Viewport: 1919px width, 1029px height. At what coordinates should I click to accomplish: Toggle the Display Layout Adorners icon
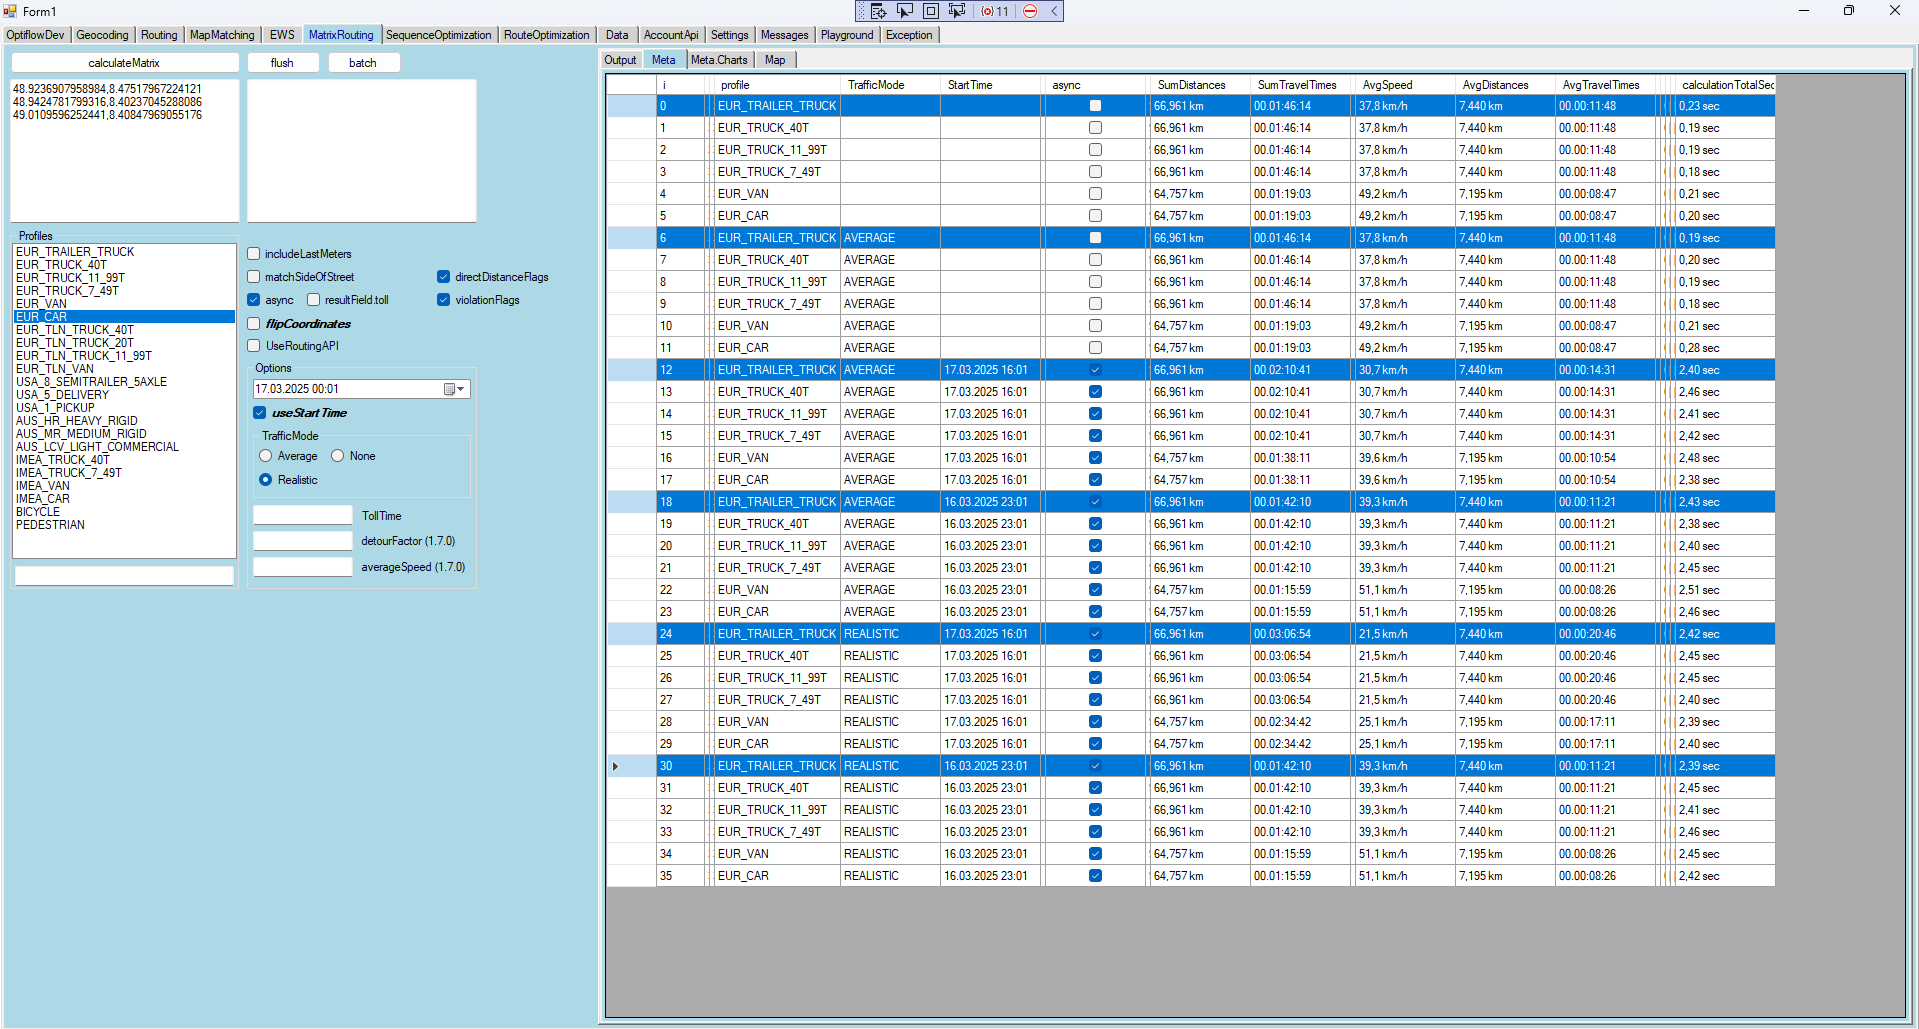tap(930, 11)
